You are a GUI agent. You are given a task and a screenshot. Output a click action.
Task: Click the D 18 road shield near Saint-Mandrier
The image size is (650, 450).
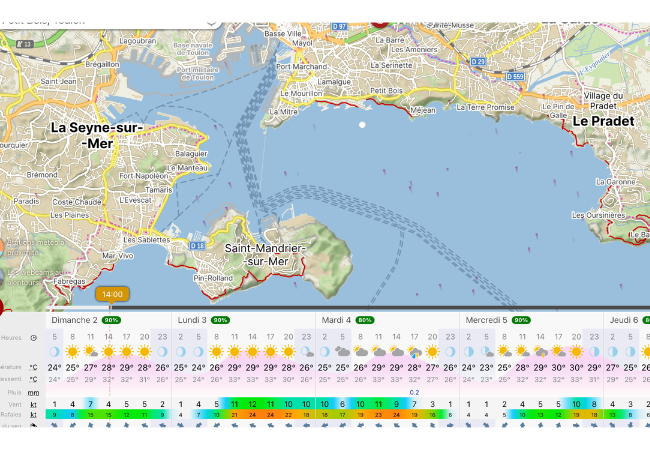198,245
